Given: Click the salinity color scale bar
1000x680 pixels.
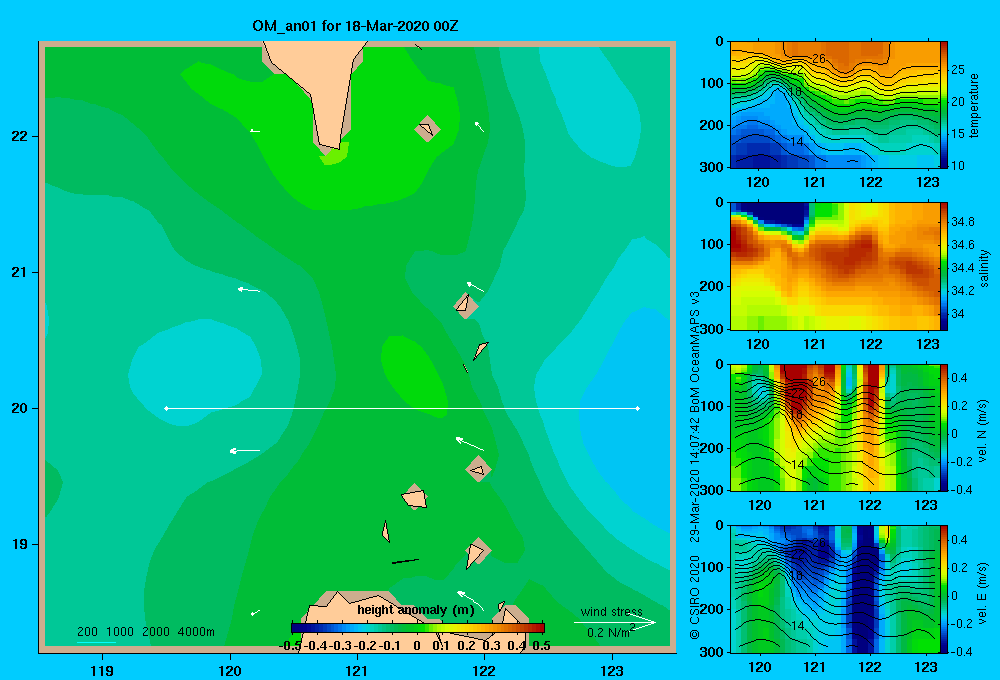Looking at the screenshot, I should pyautogui.click(x=944, y=266).
